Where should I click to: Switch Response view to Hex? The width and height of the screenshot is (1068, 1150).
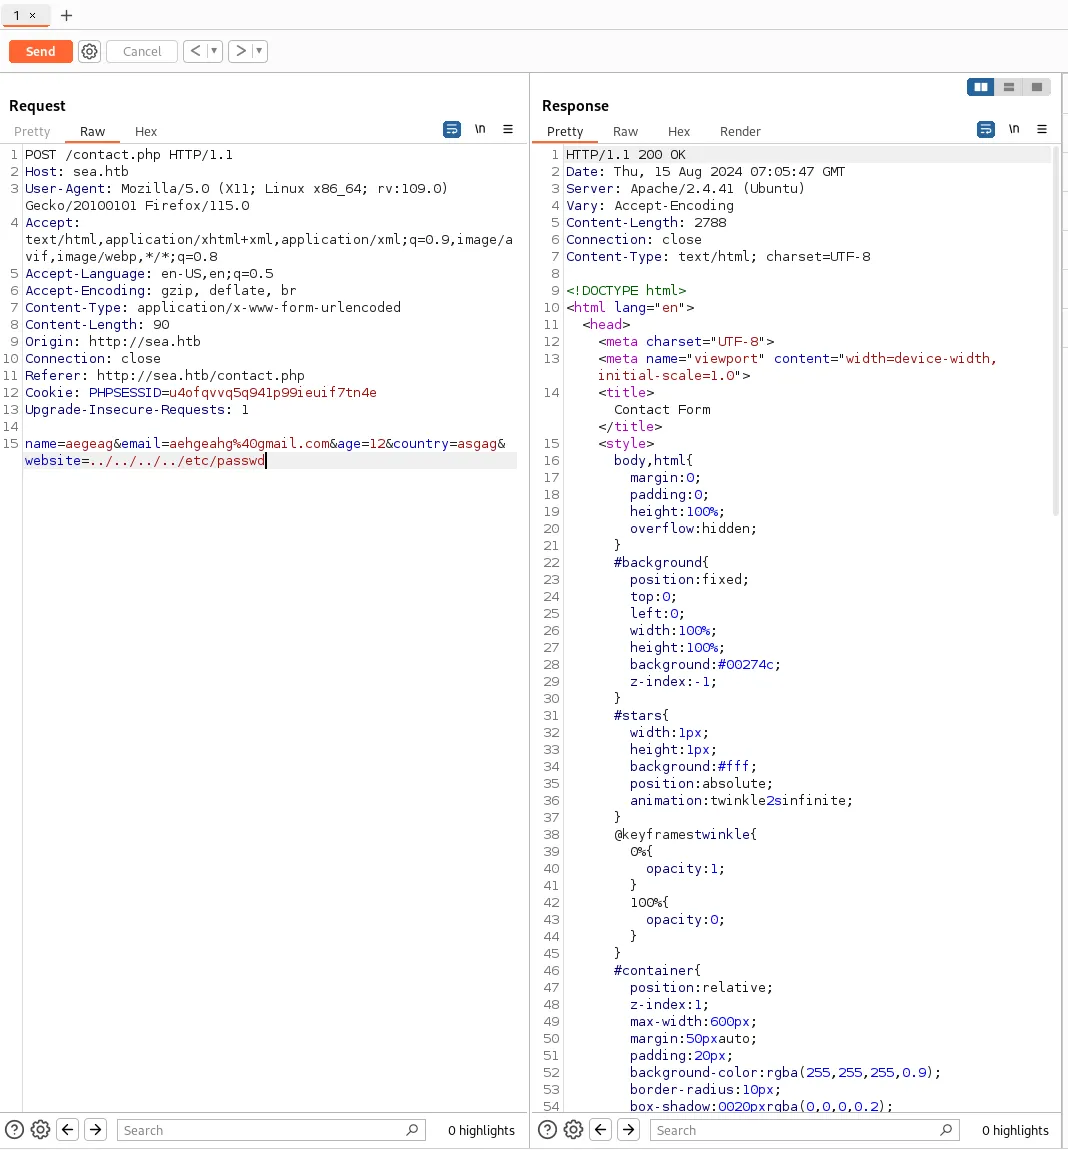(x=679, y=131)
